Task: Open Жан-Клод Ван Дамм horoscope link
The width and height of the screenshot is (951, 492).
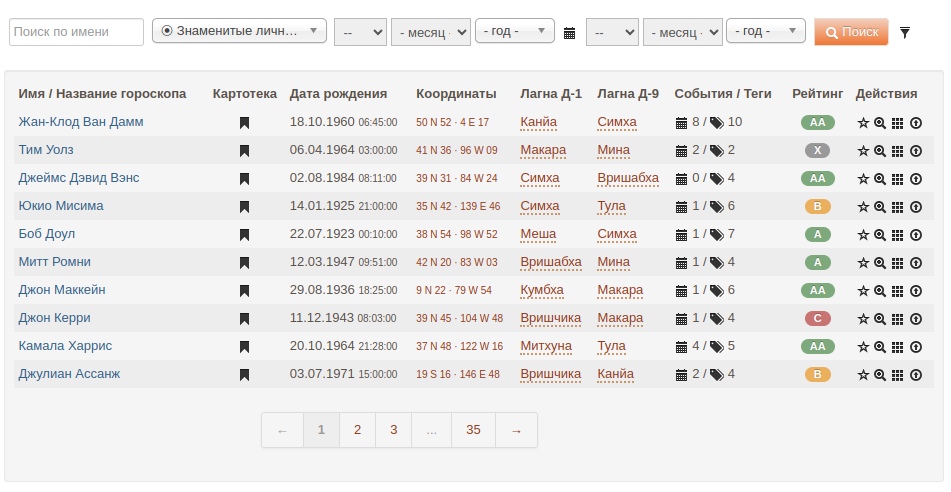Action: [x=81, y=122]
